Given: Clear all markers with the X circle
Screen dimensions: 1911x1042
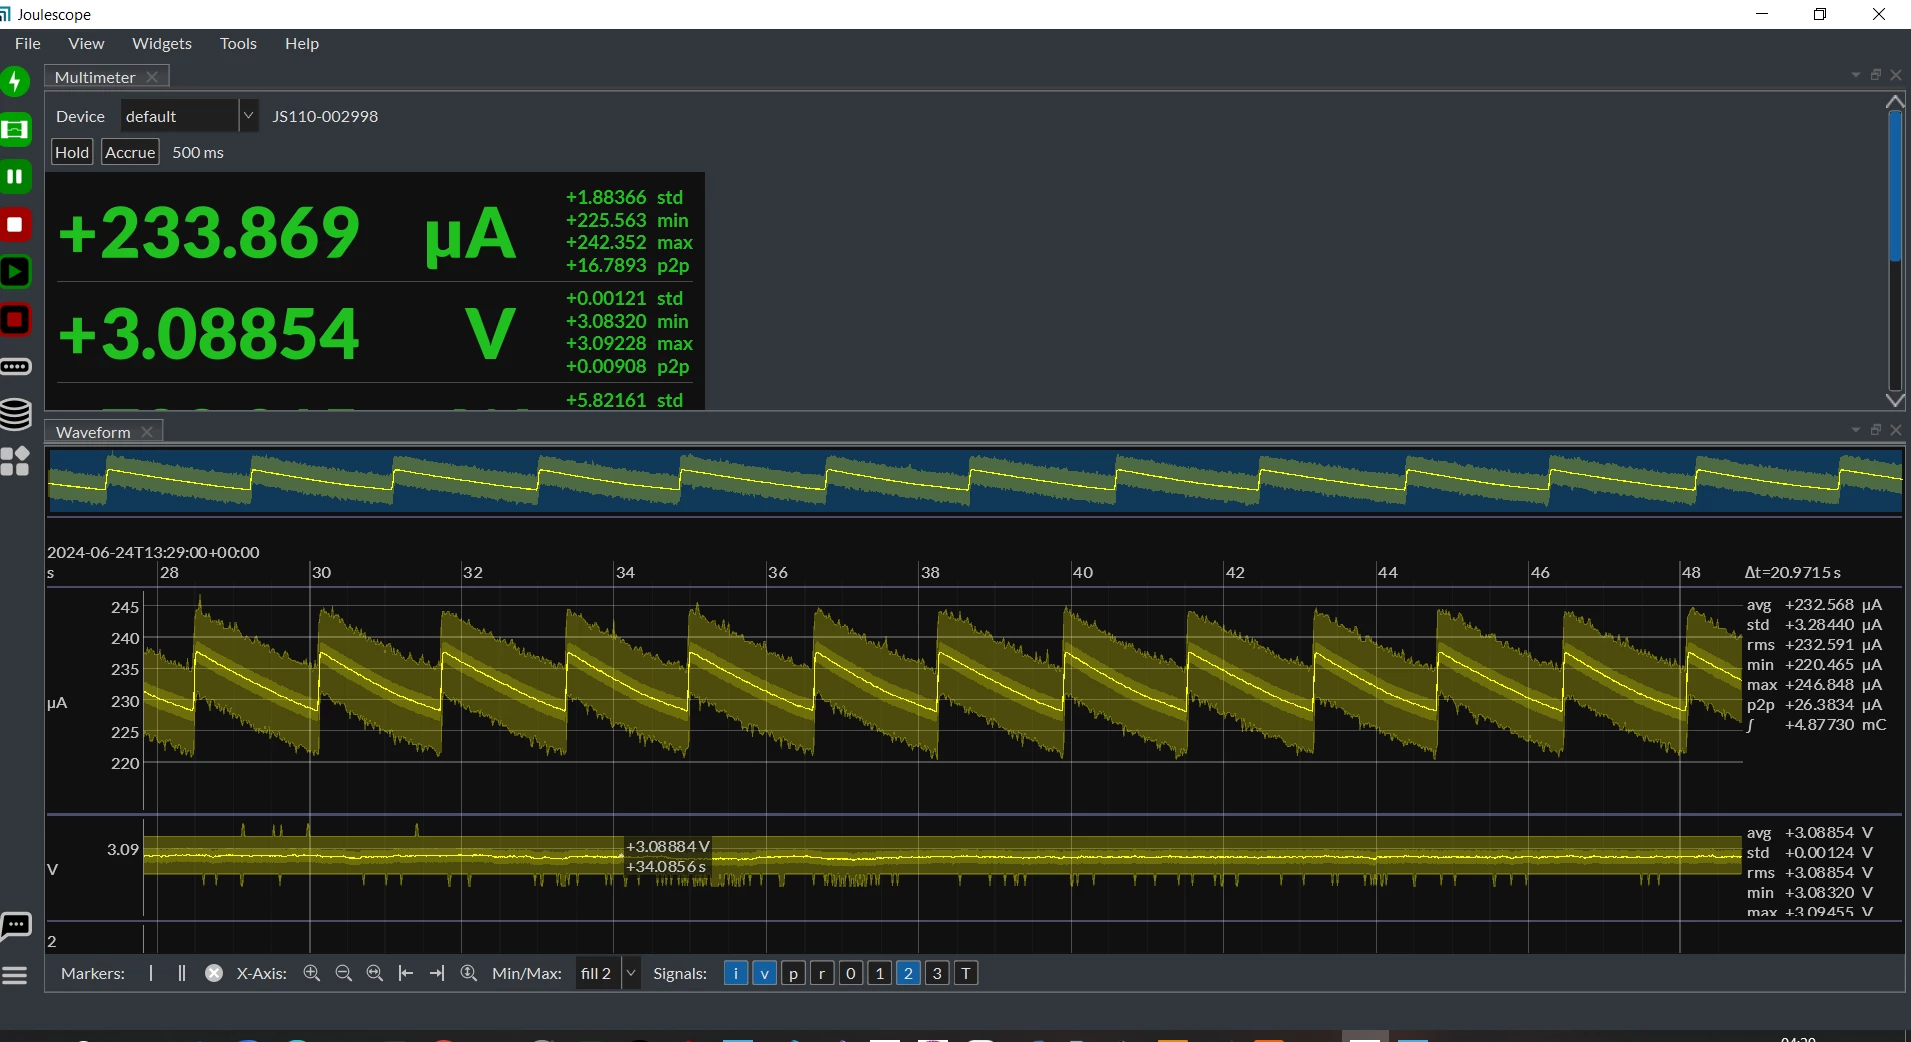Looking at the screenshot, I should (x=214, y=973).
